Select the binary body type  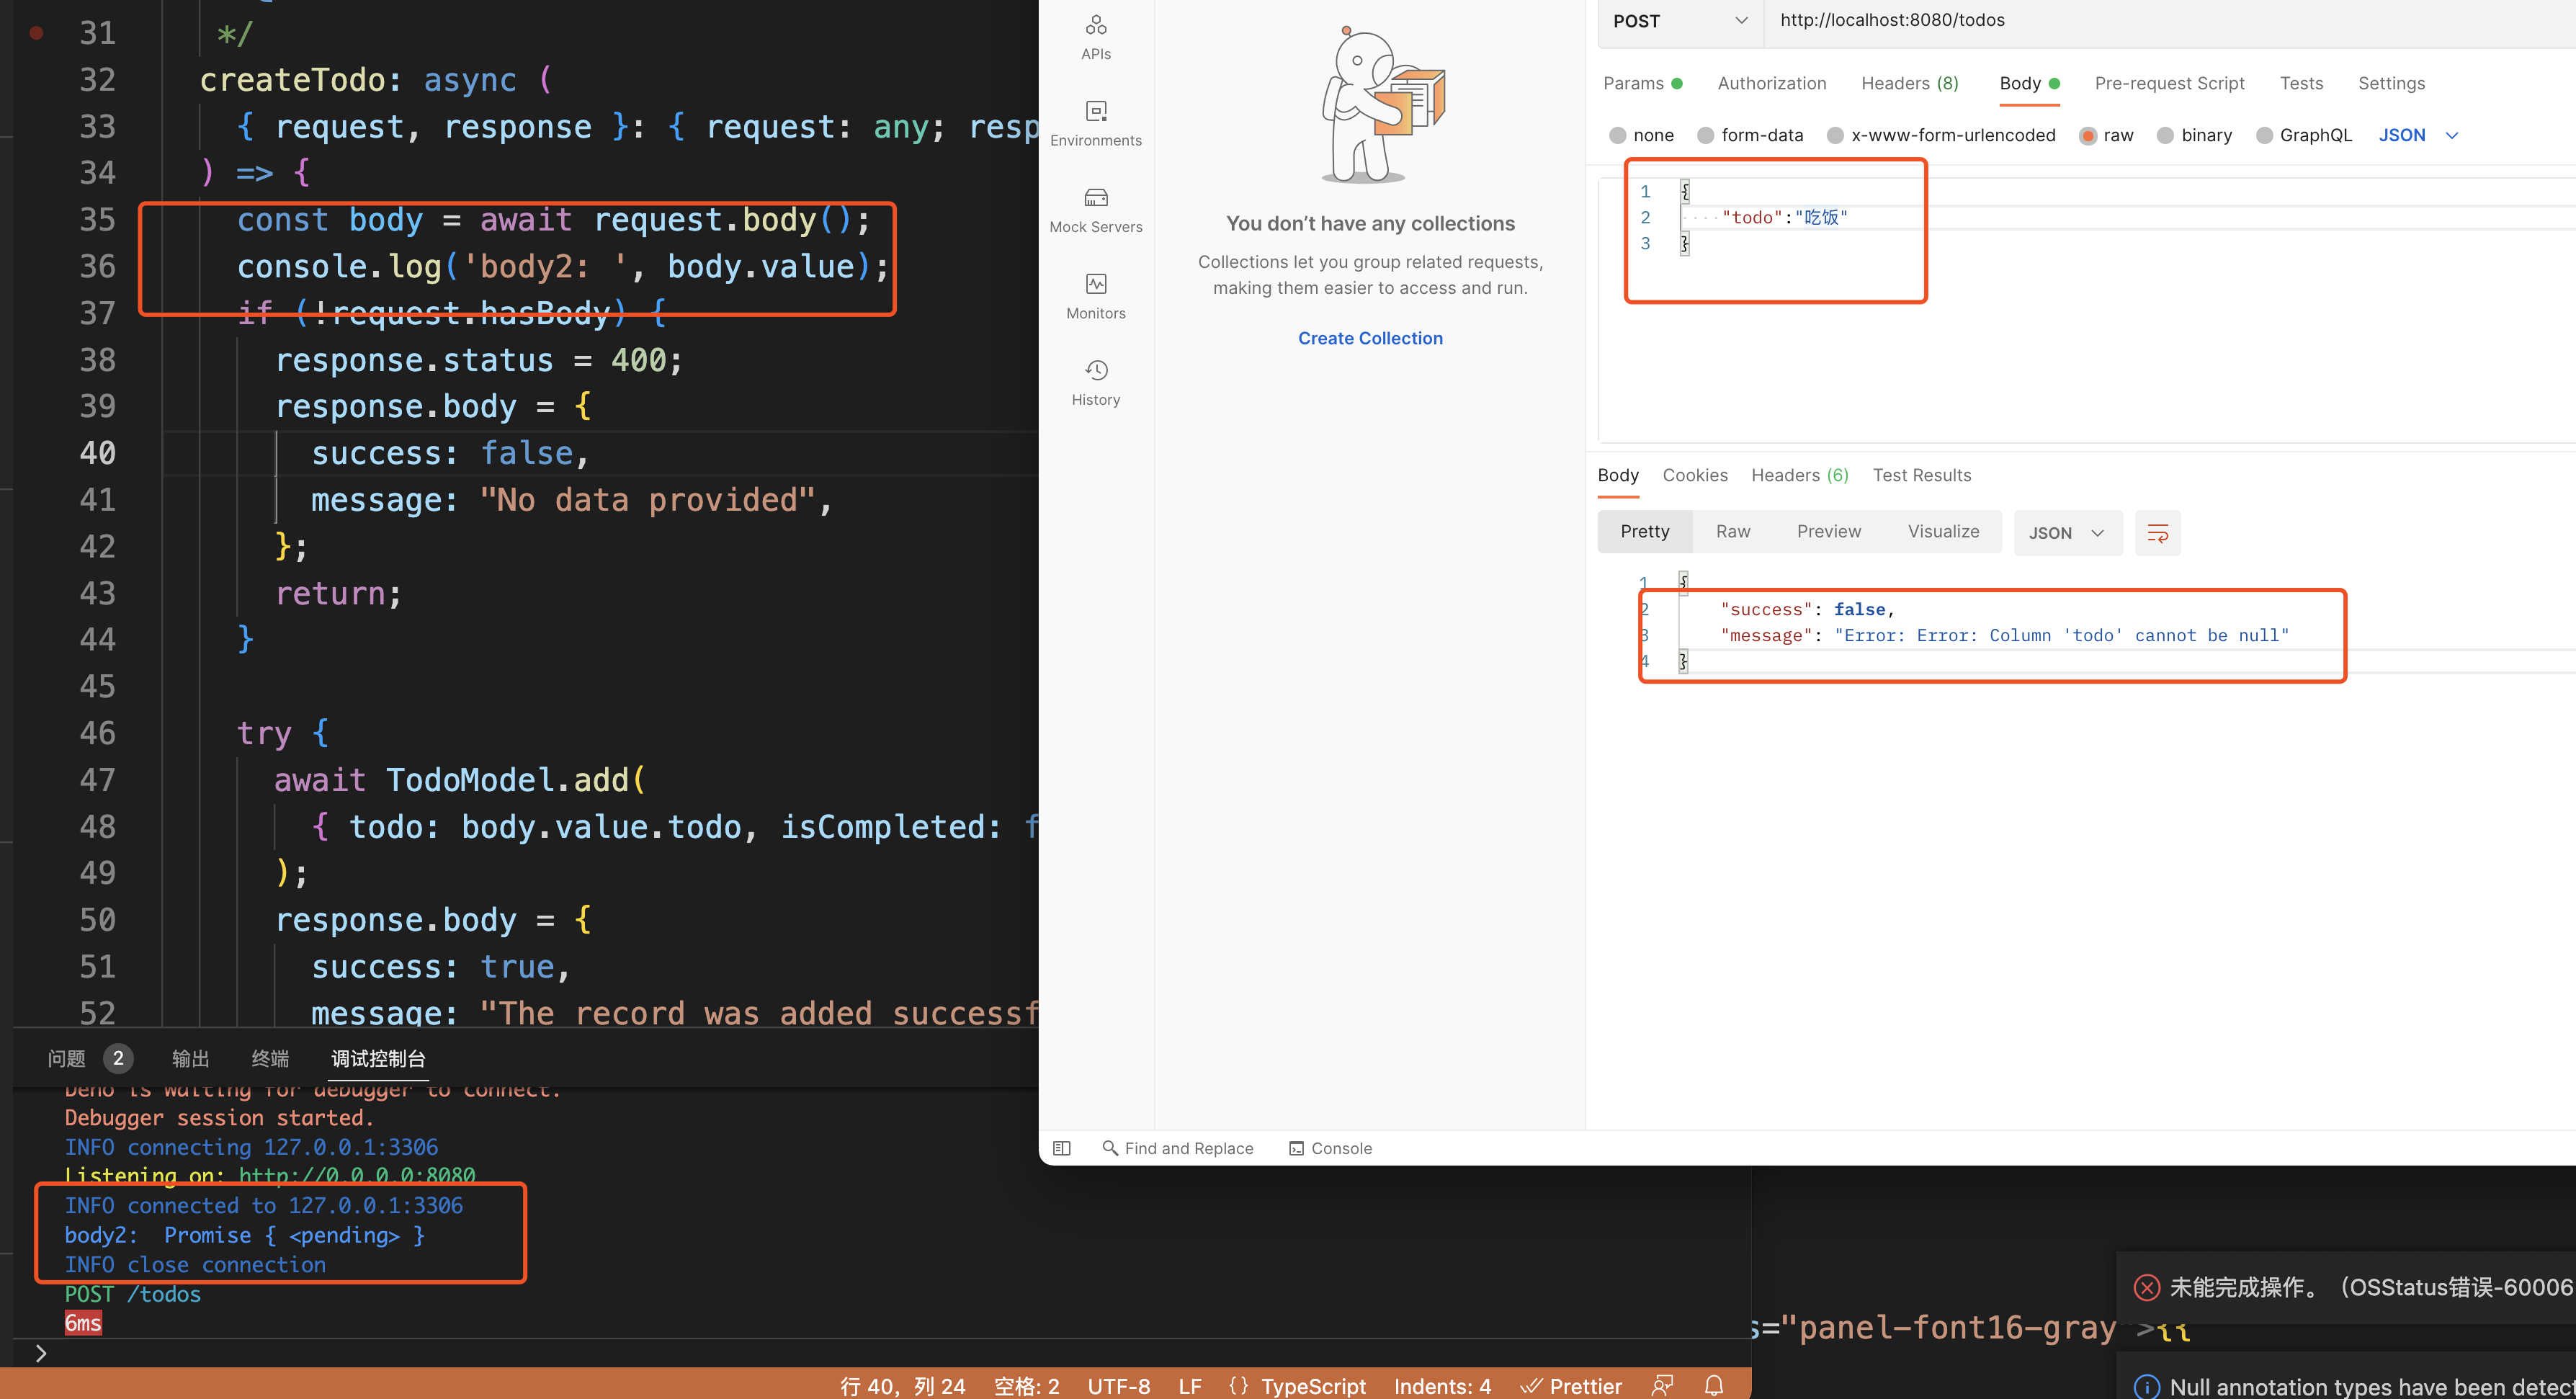tap(2165, 135)
